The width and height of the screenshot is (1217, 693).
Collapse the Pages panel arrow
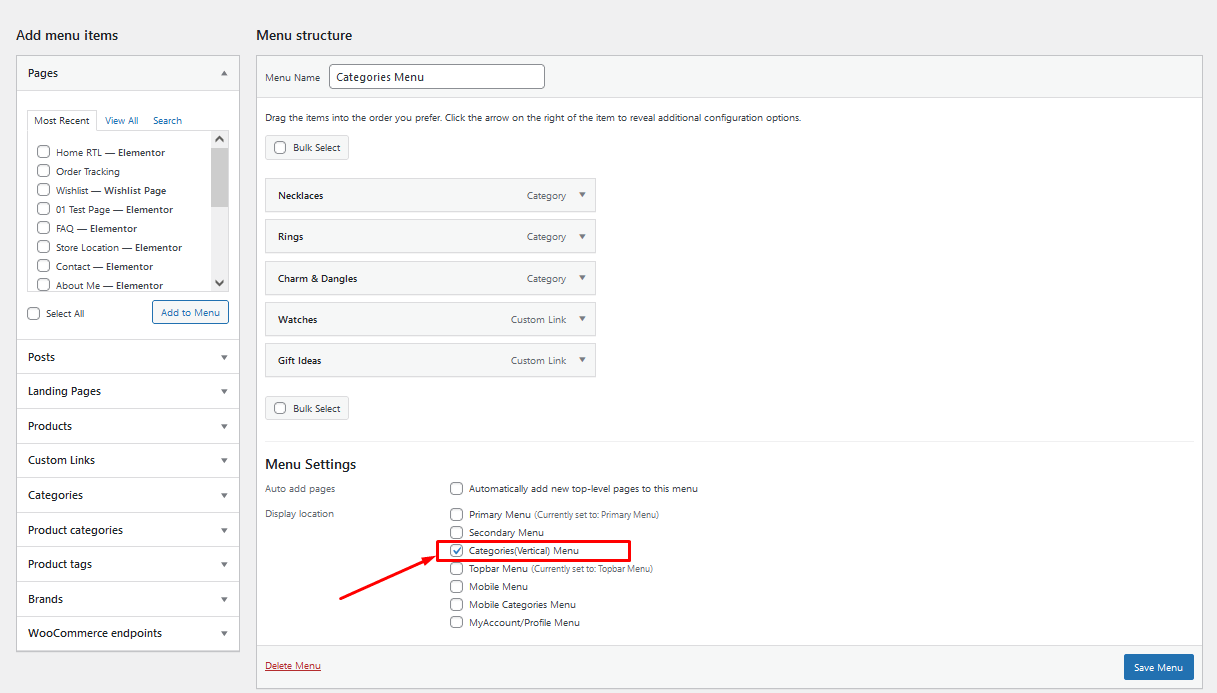coord(224,73)
